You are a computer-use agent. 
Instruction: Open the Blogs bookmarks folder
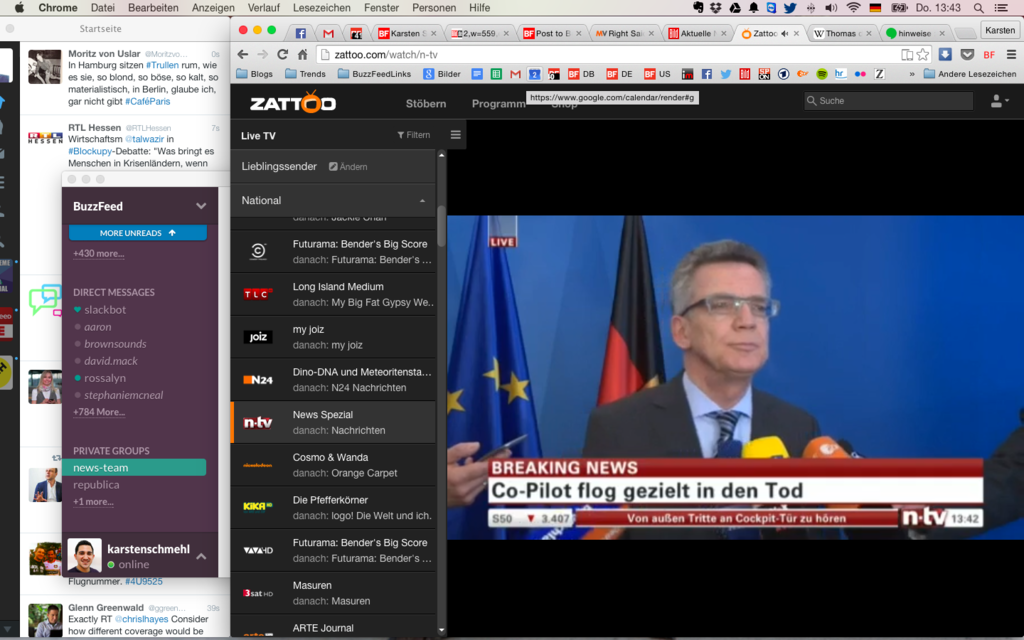(254, 74)
